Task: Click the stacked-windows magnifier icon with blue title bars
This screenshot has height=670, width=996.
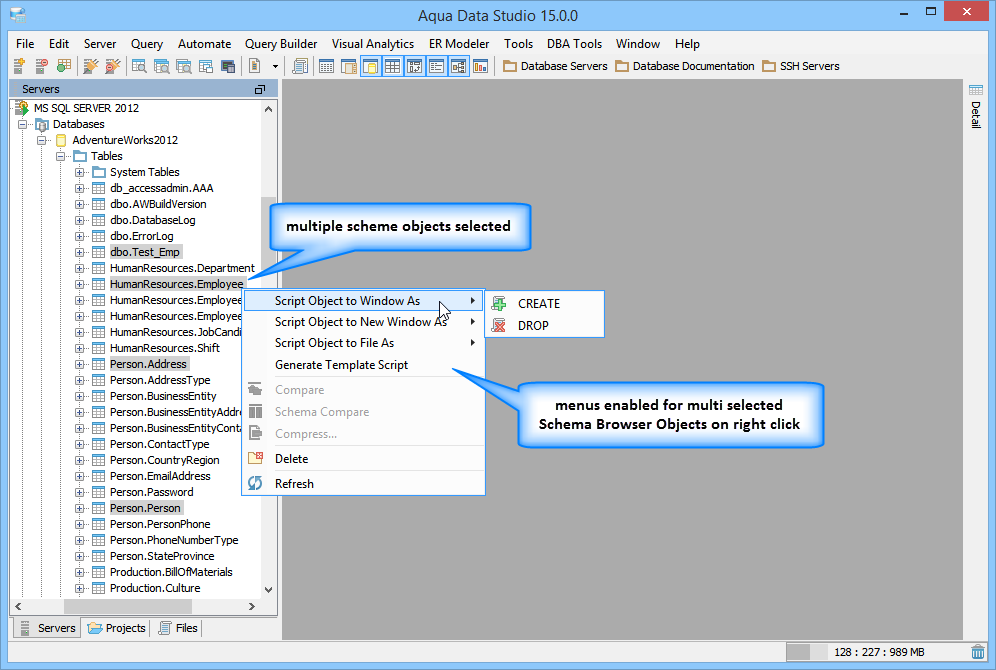Action: pos(161,65)
